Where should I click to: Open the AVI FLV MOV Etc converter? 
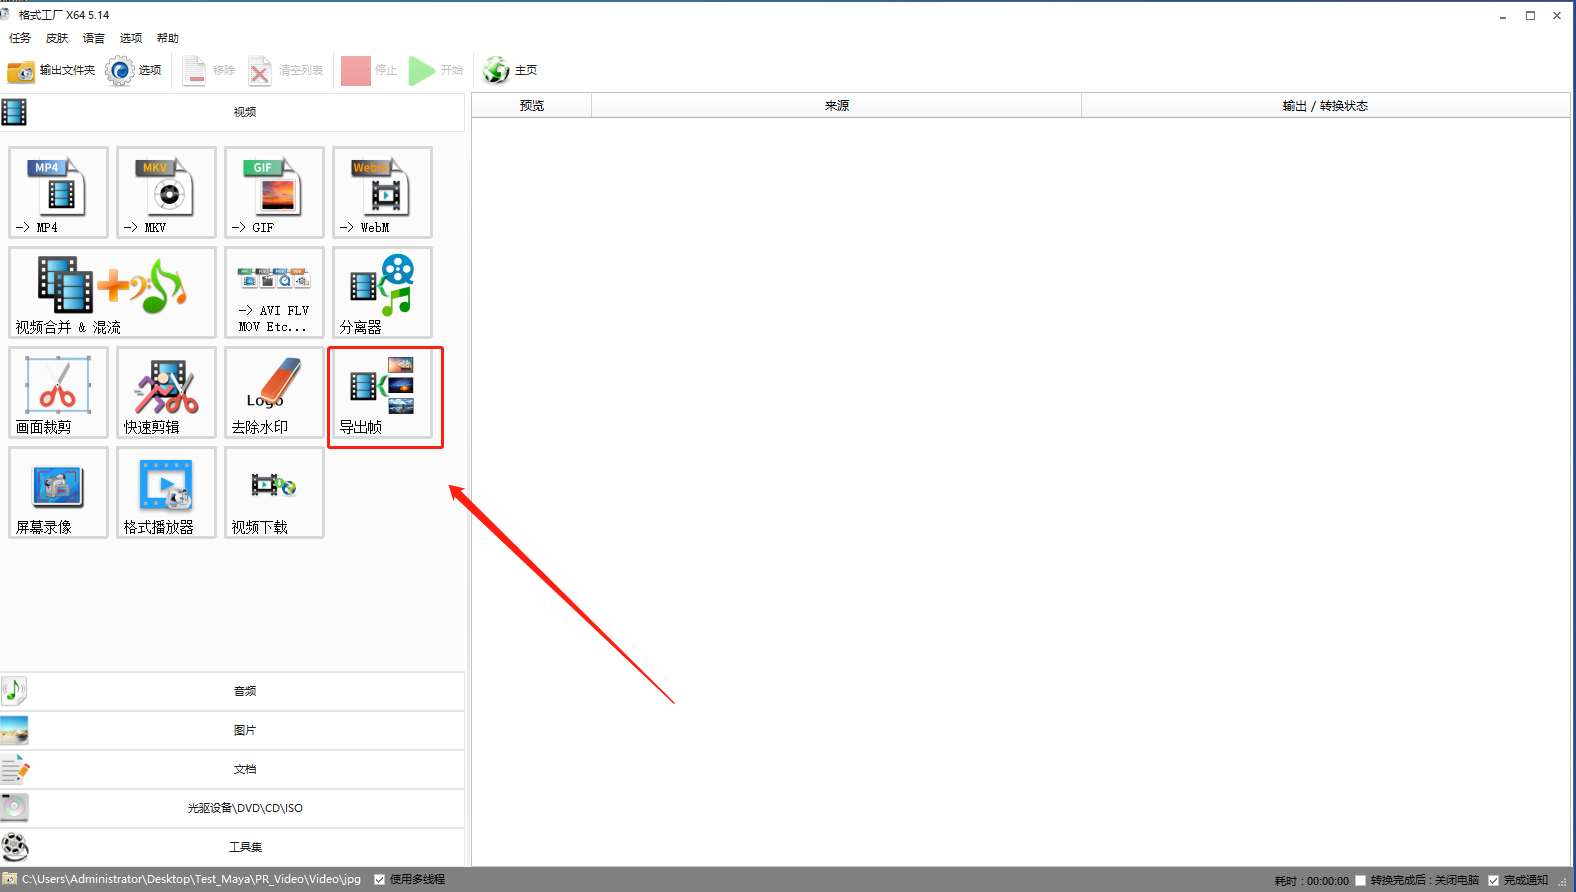pyautogui.click(x=274, y=292)
